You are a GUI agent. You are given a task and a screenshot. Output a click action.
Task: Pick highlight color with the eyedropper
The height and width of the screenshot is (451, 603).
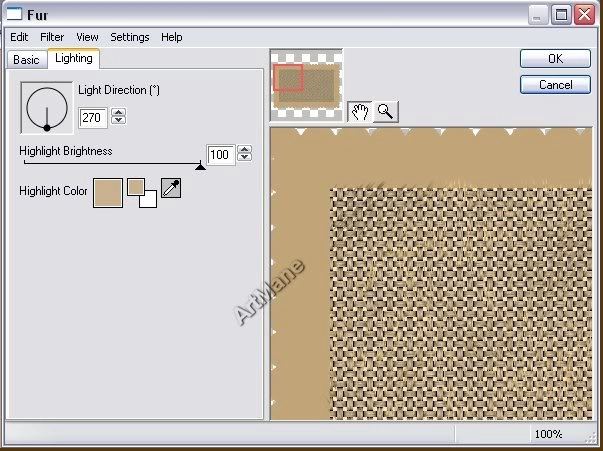tap(171, 188)
